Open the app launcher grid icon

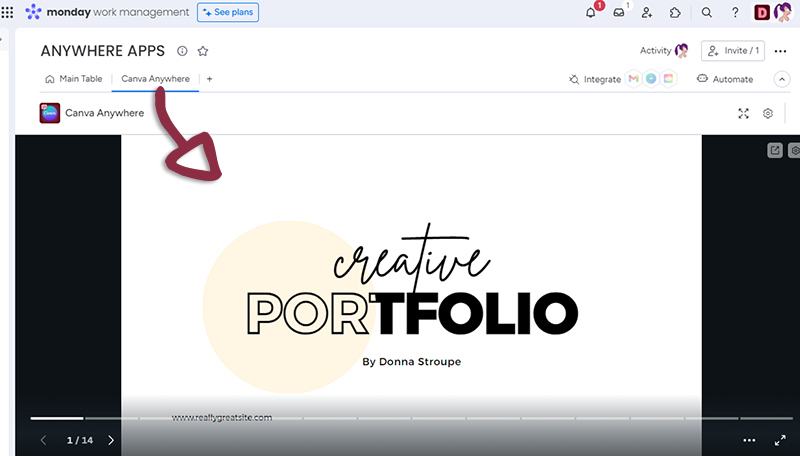click(x=8, y=13)
